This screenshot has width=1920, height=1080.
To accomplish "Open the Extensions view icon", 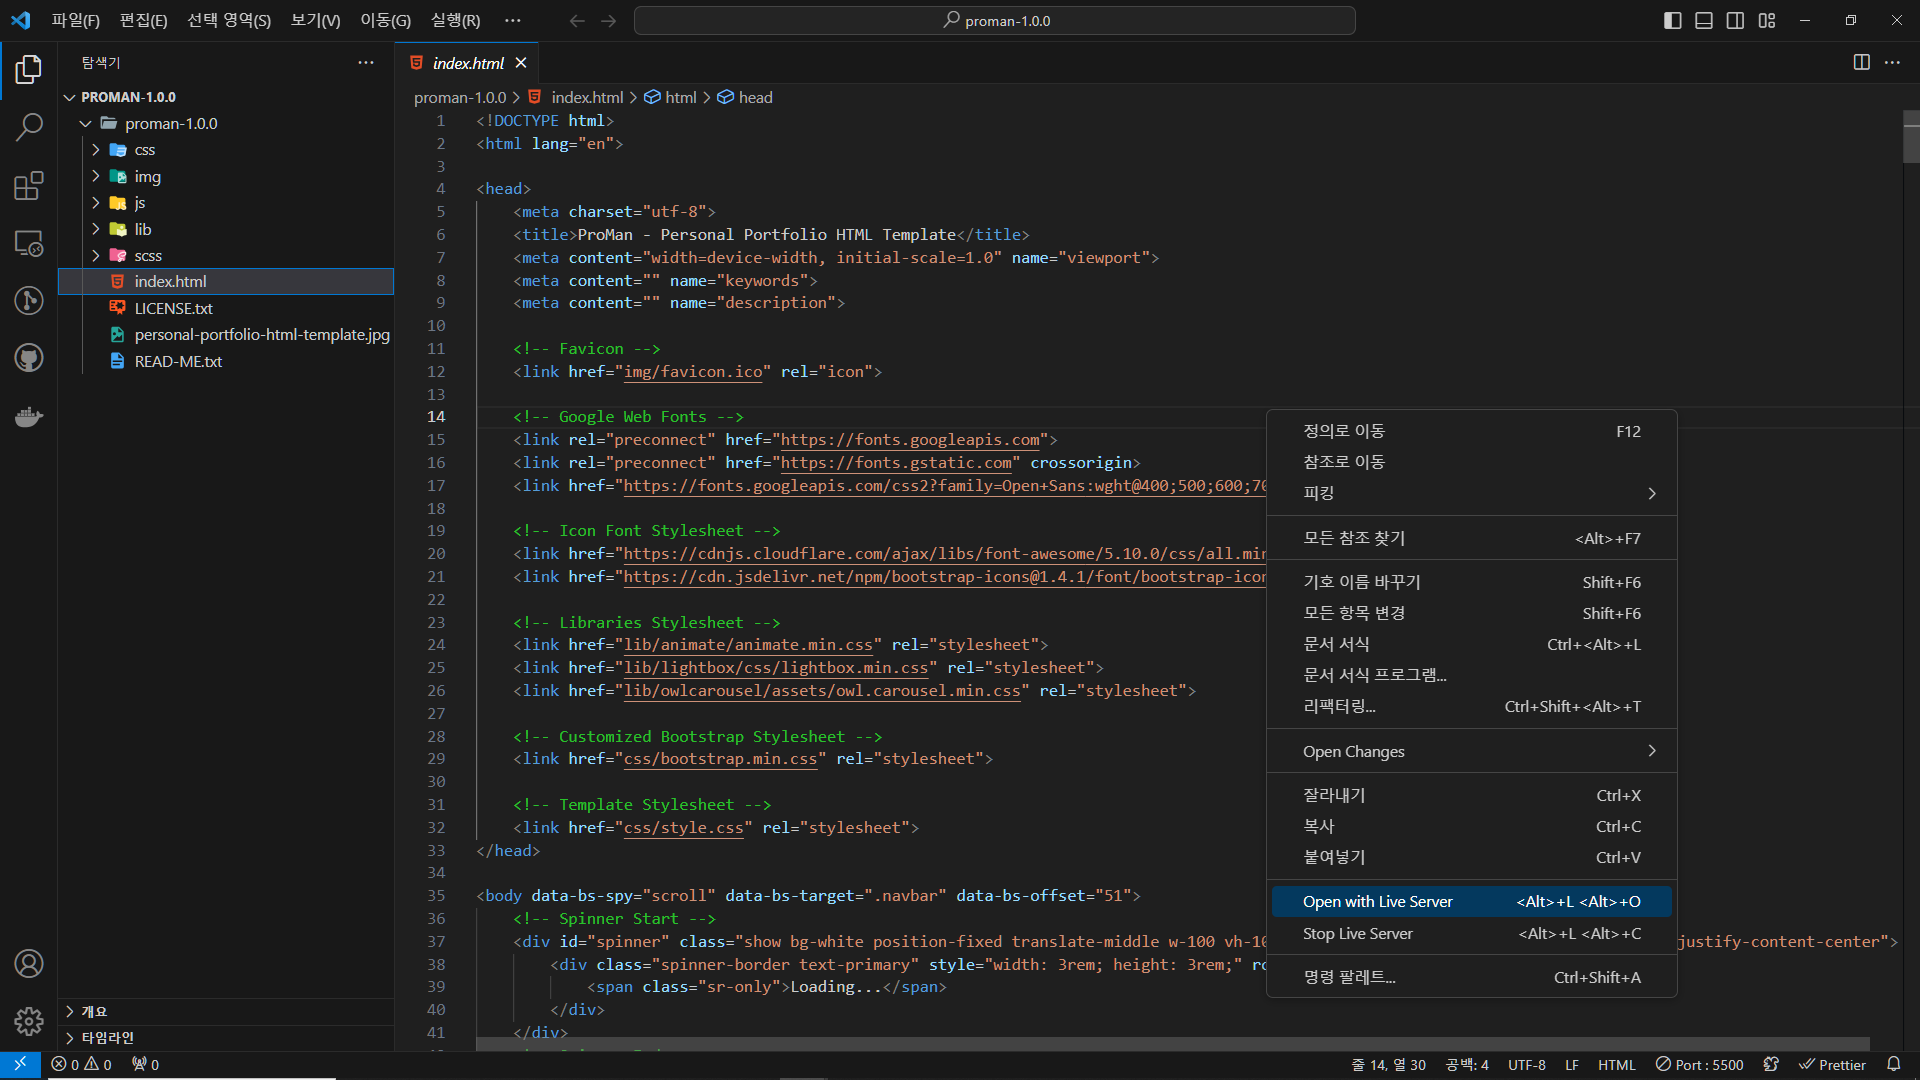I will pos(29,186).
